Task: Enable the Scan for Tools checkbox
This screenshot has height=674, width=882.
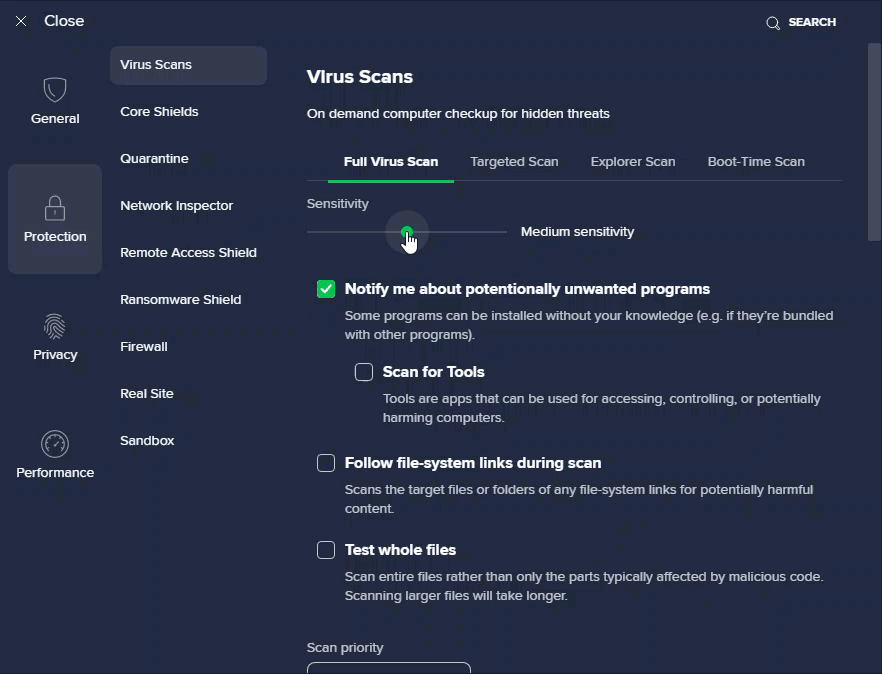Action: click(x=363, y=372)
